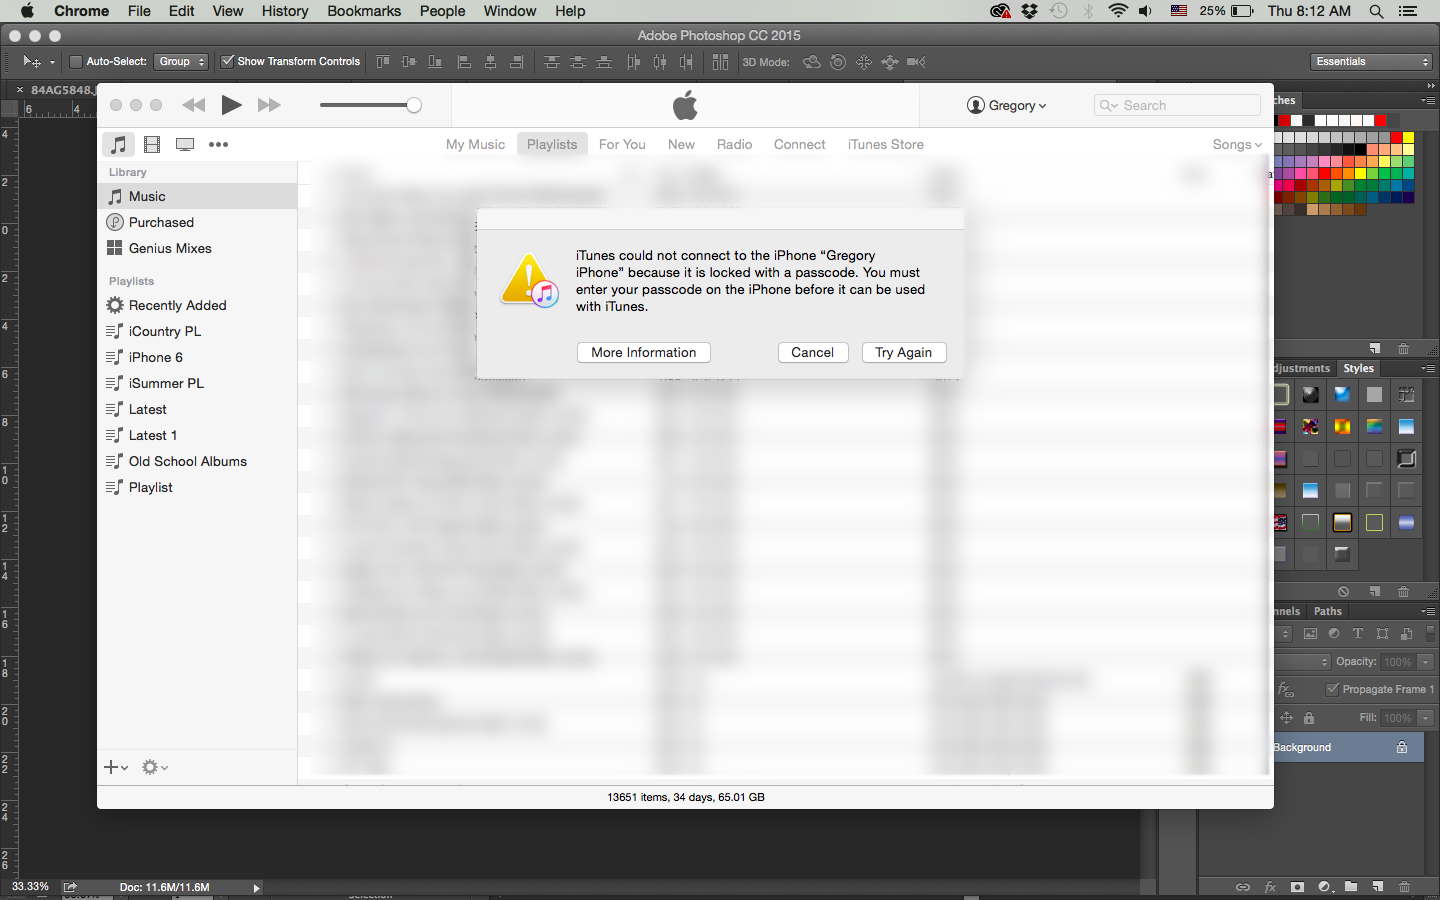Select the TV Shows monitor icon in iTunes

185,144
